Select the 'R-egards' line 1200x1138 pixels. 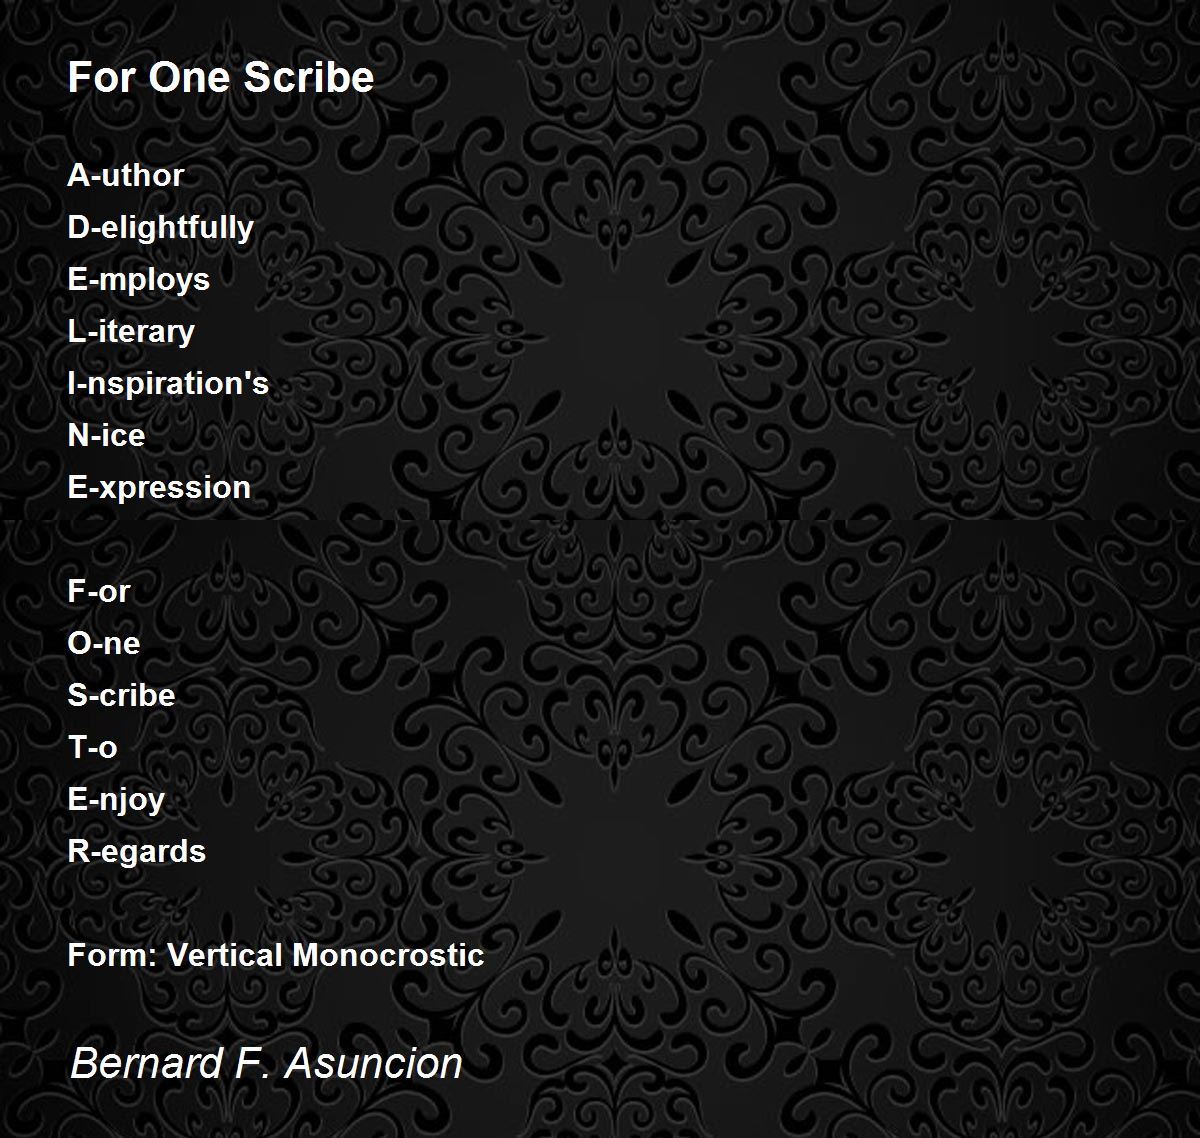click(137, 852)
